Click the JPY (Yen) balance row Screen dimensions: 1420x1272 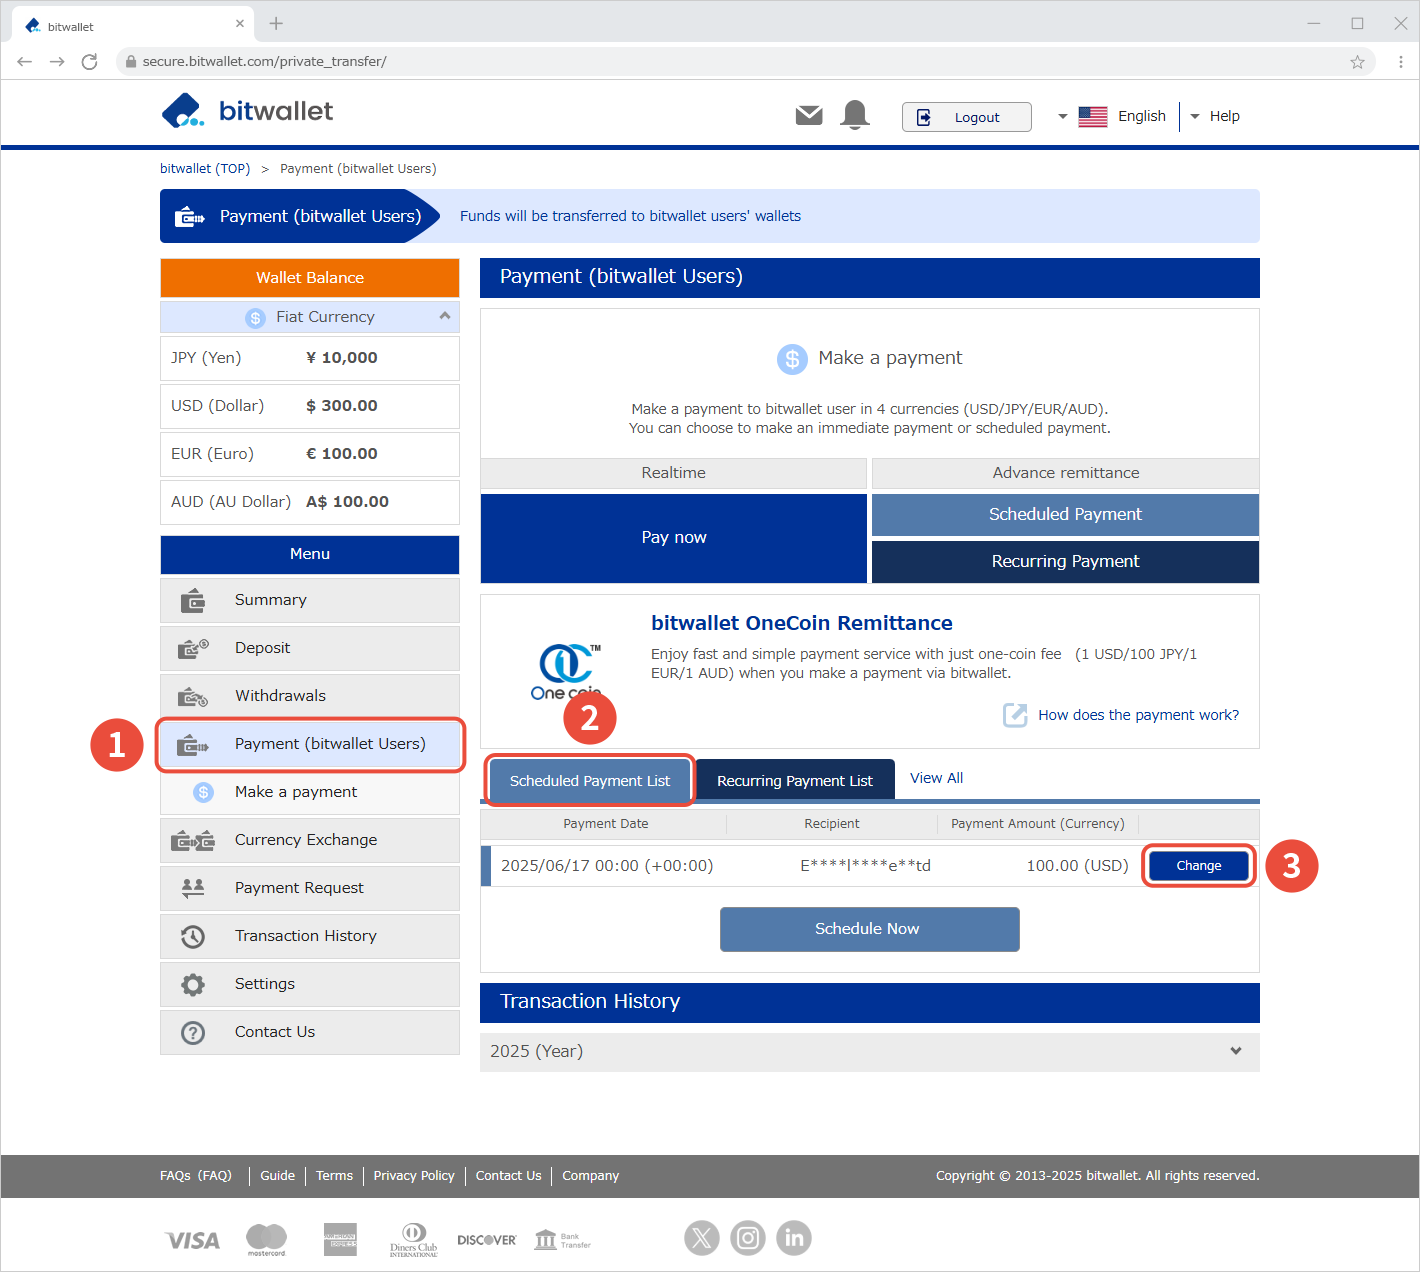click(310, 358)
